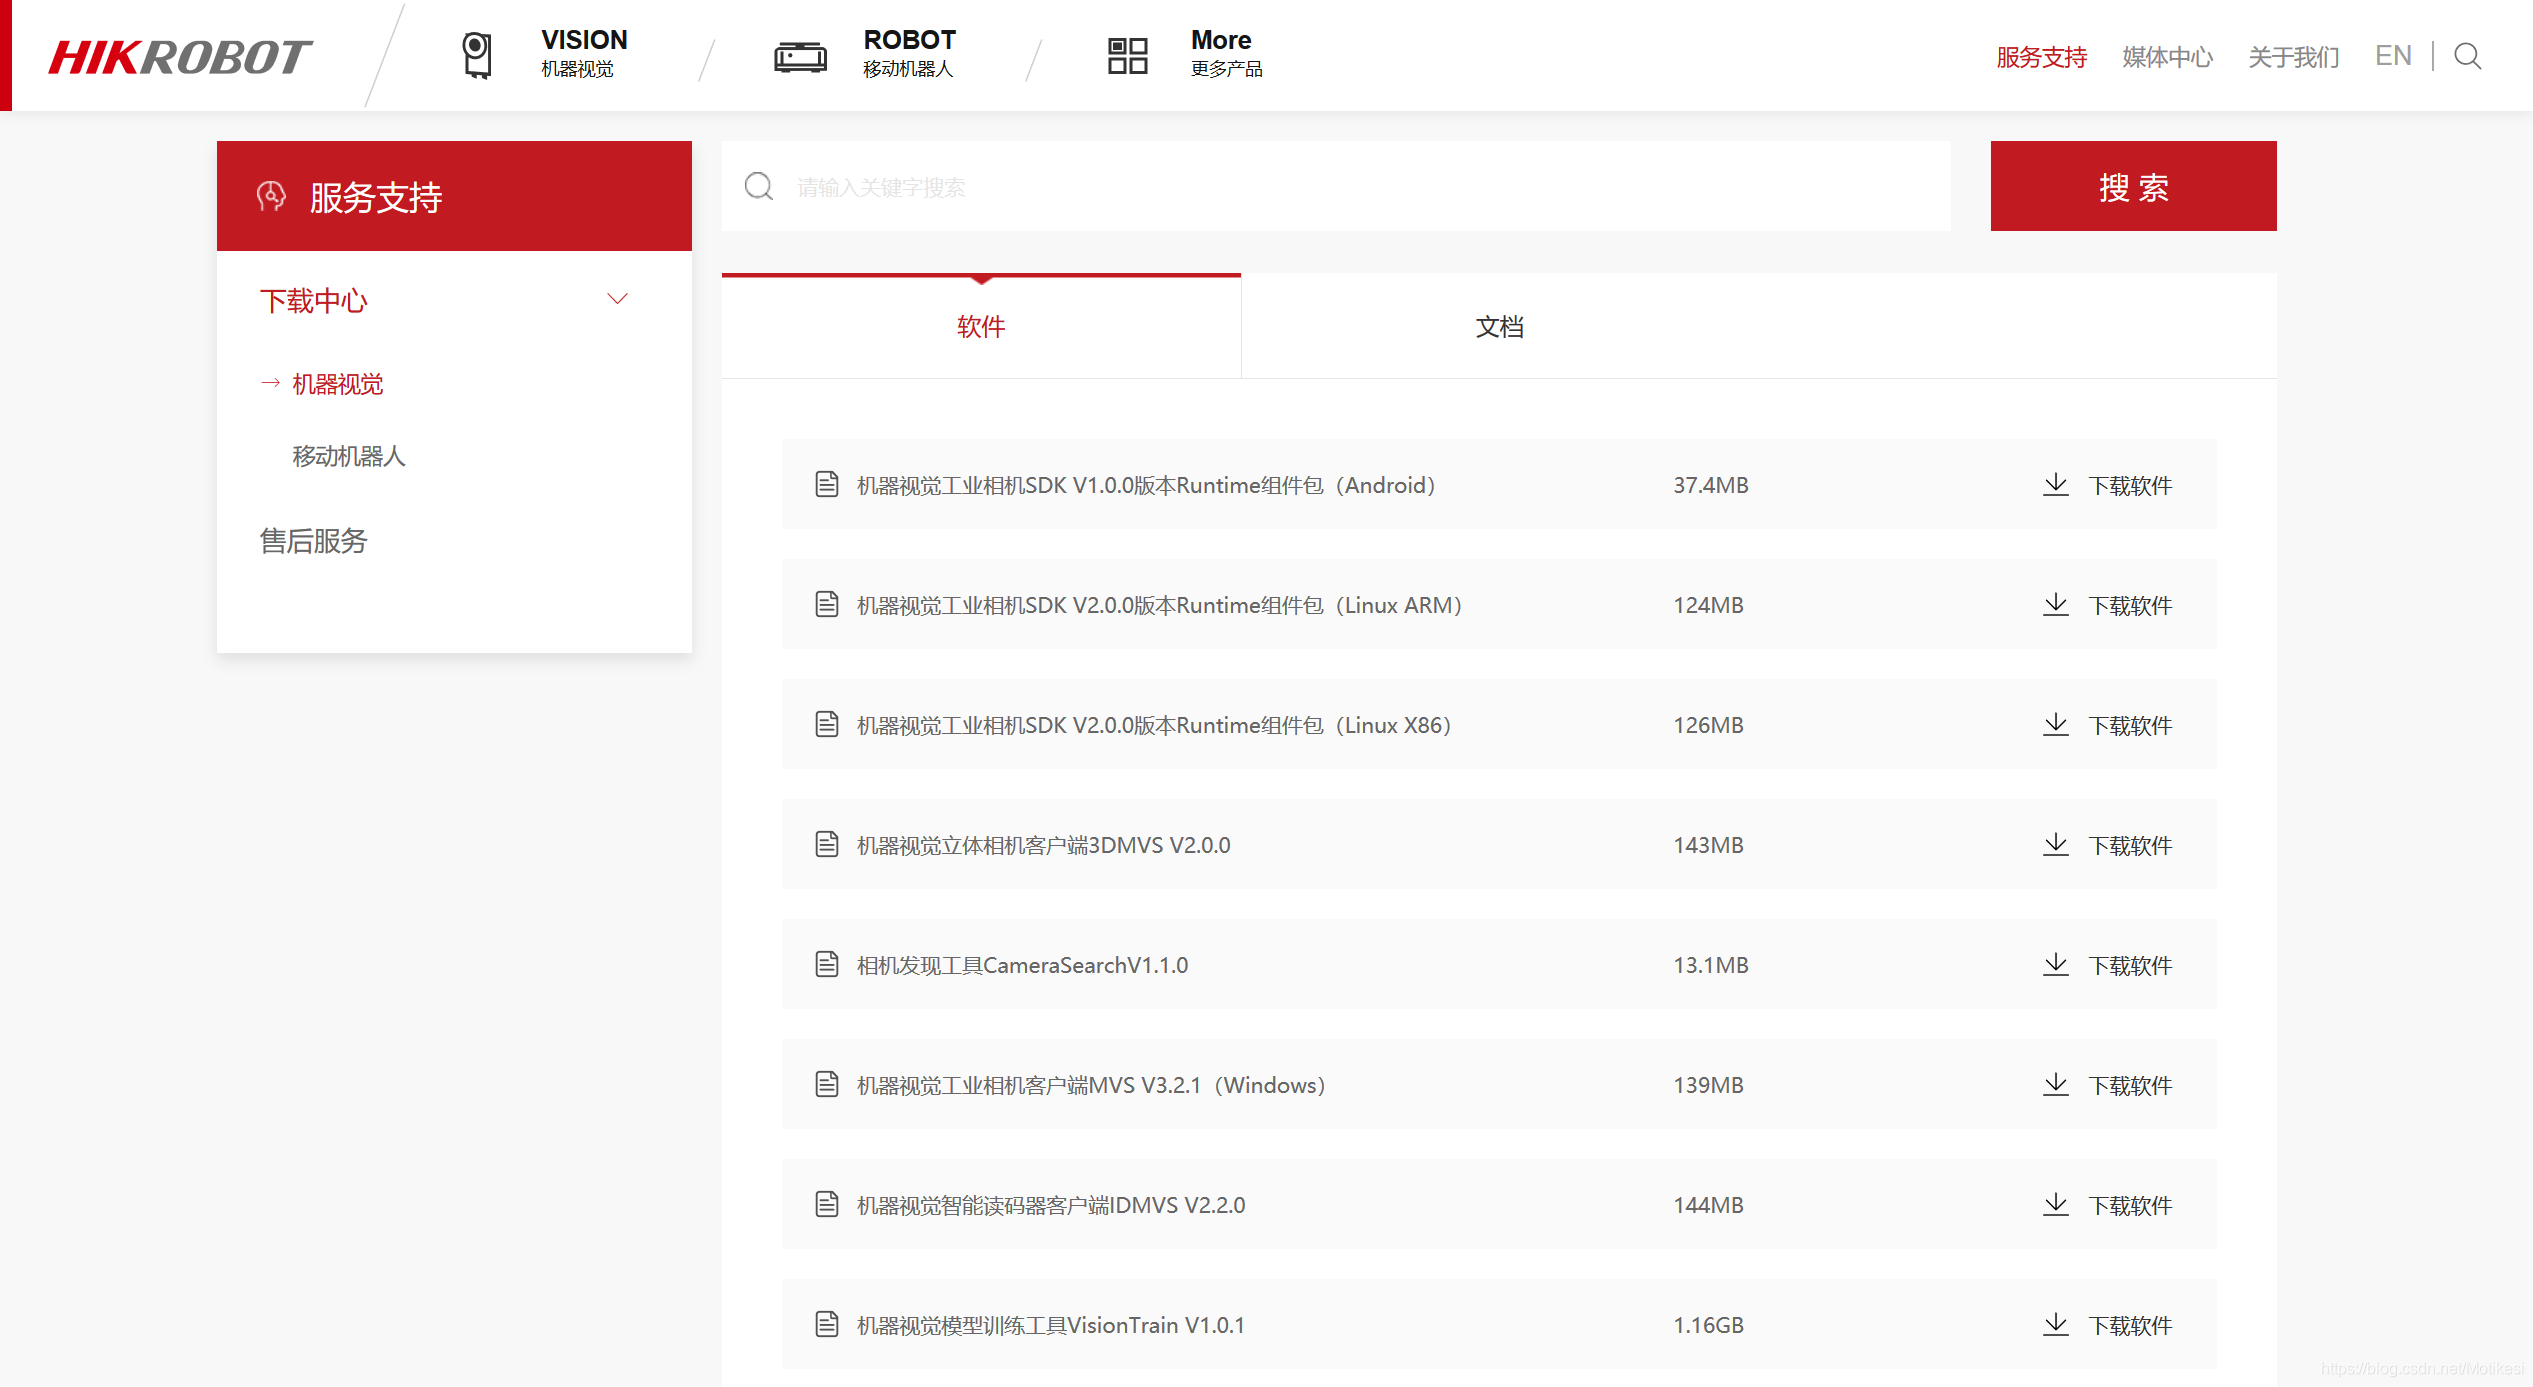Click download icon for Android SDK package
2533x1387 pixels.
[x=2055, y=485]
